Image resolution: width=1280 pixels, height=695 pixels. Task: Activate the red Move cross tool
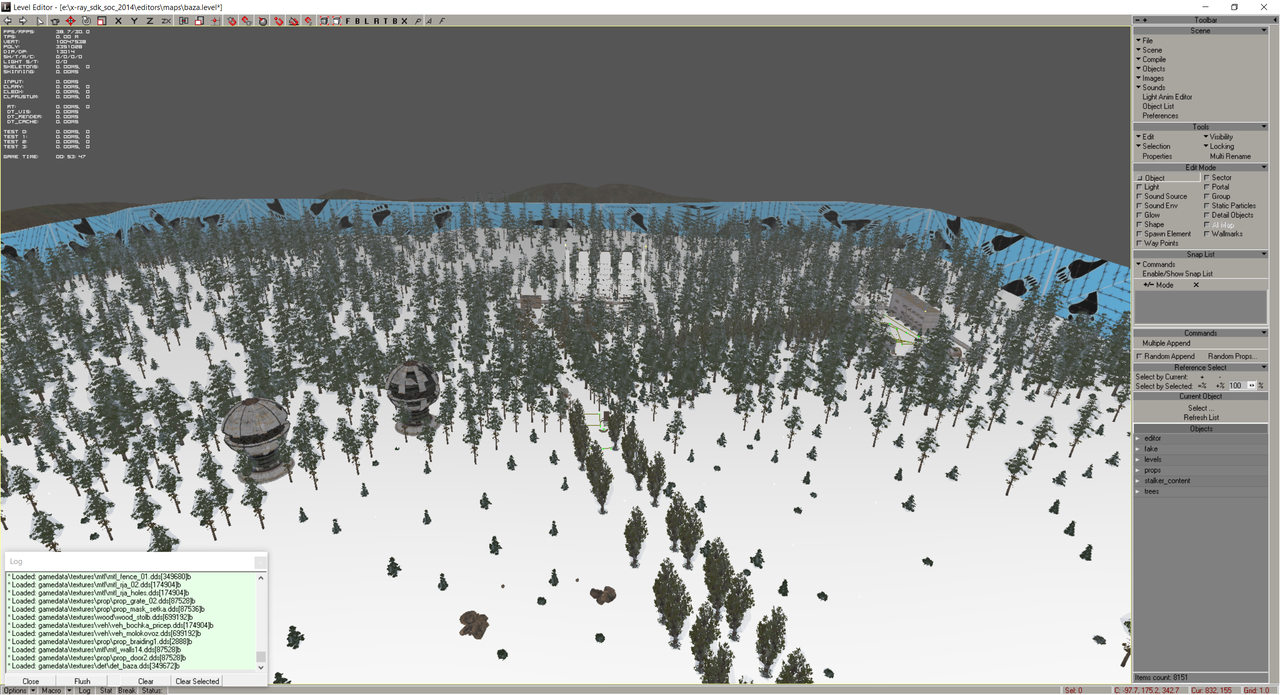click(x=70, y=21)
